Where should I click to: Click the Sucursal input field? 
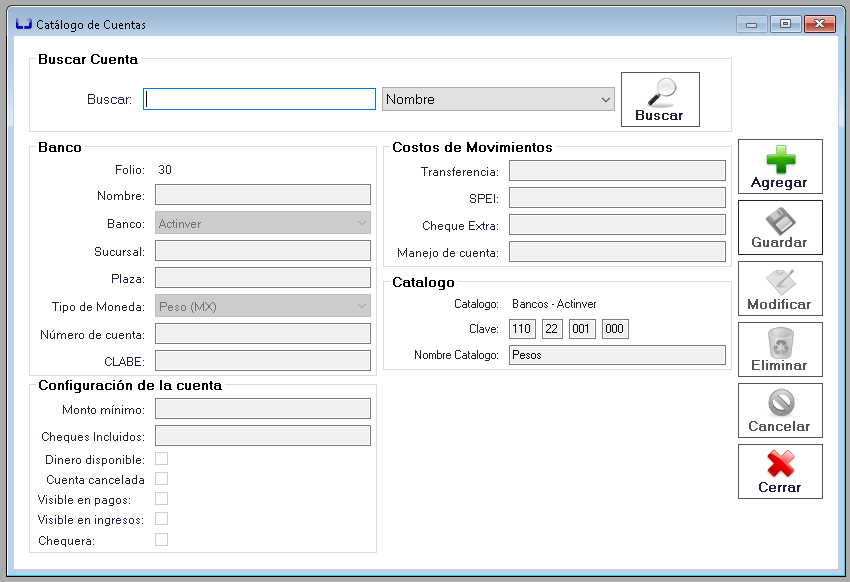click(263, 251)
